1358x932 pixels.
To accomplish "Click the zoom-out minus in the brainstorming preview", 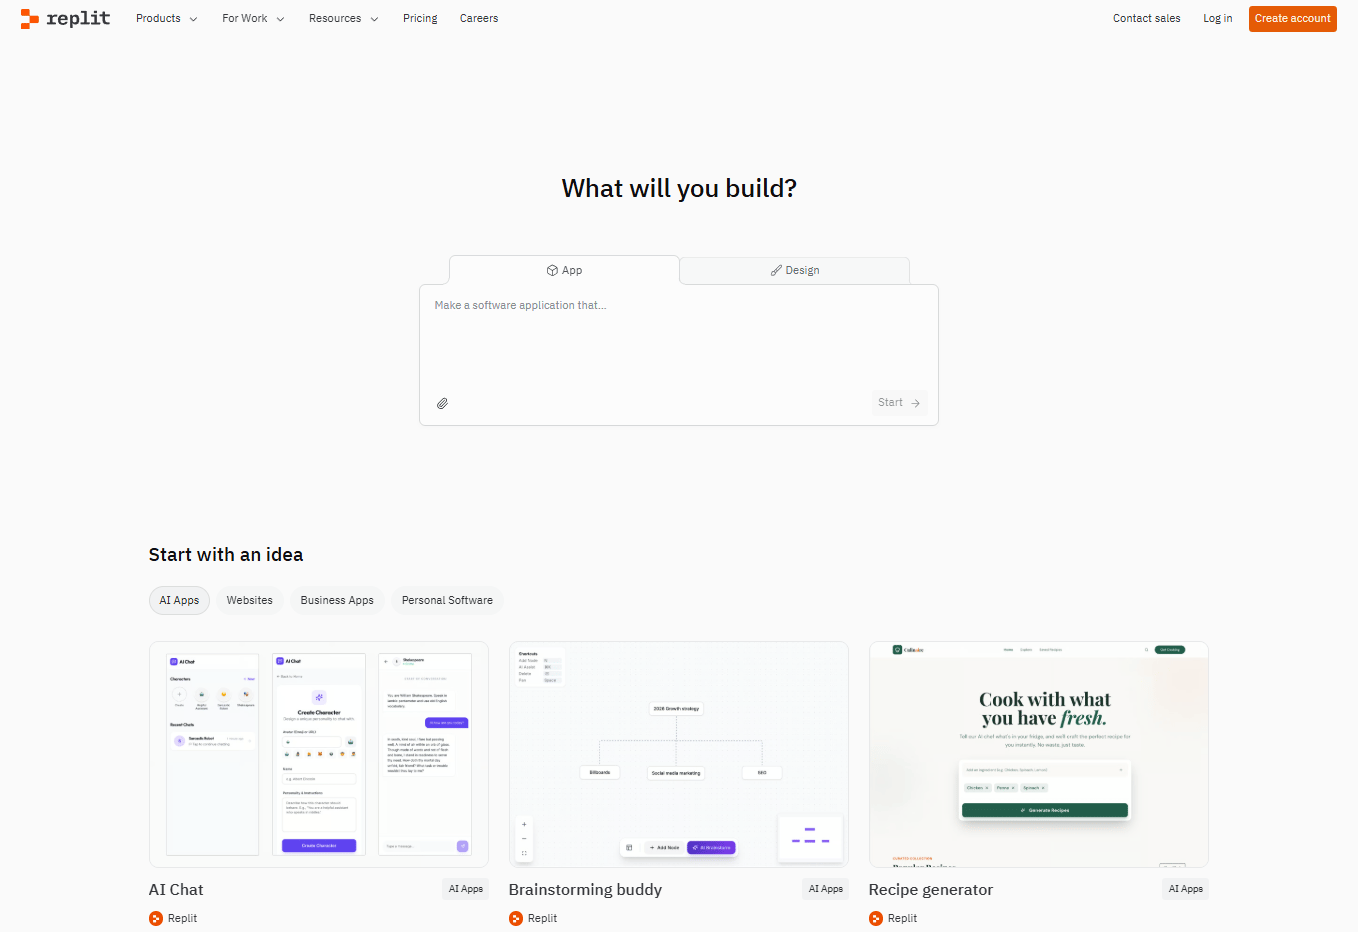I will (524, 838).
